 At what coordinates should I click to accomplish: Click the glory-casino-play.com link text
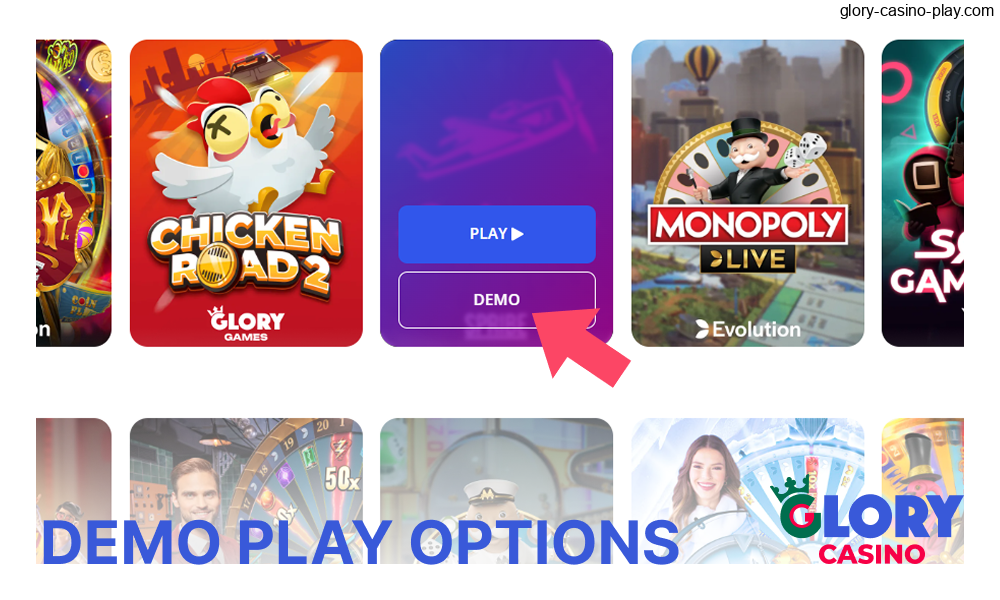[916, 11]
